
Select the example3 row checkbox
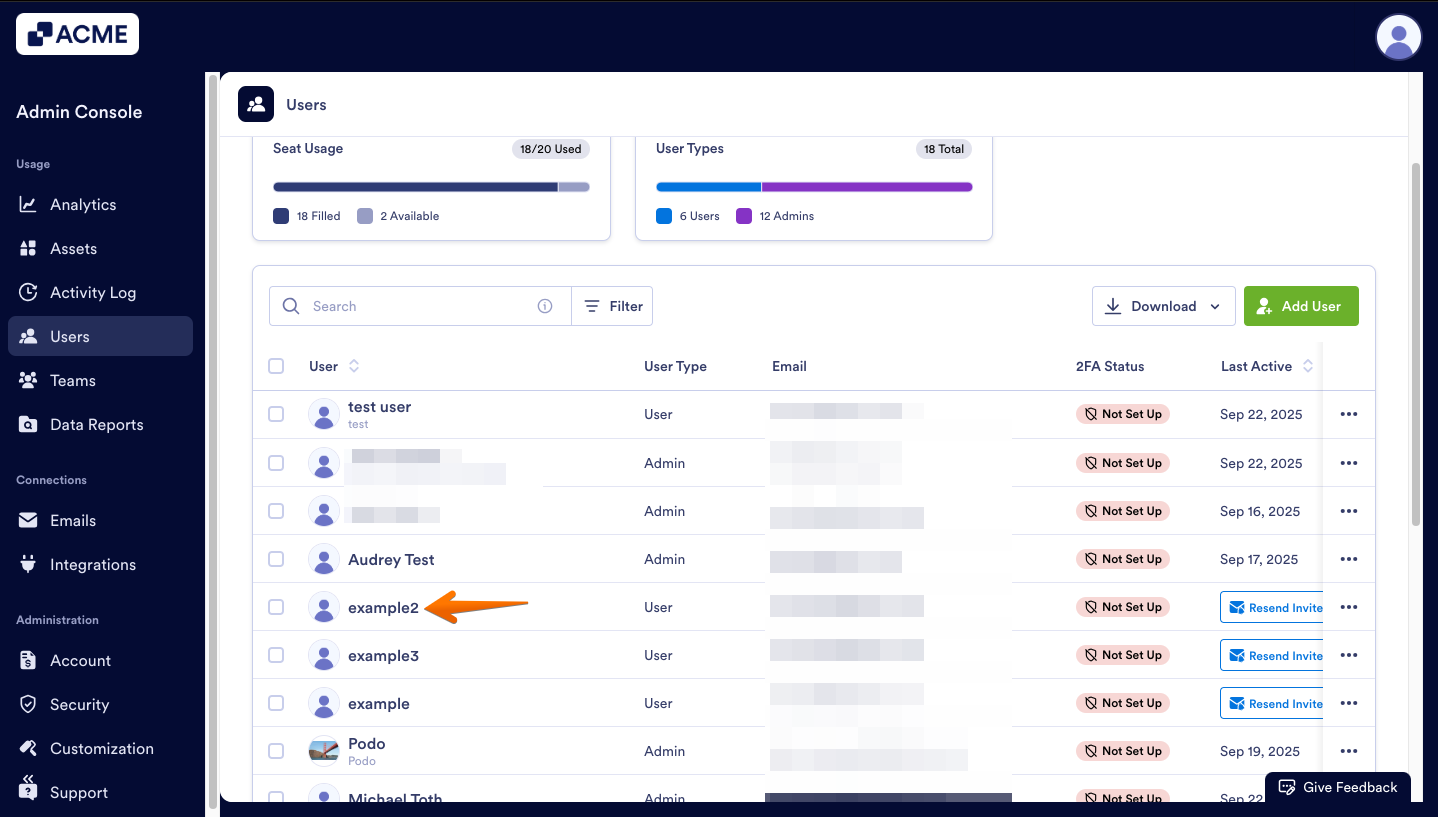tap(276, 655)
